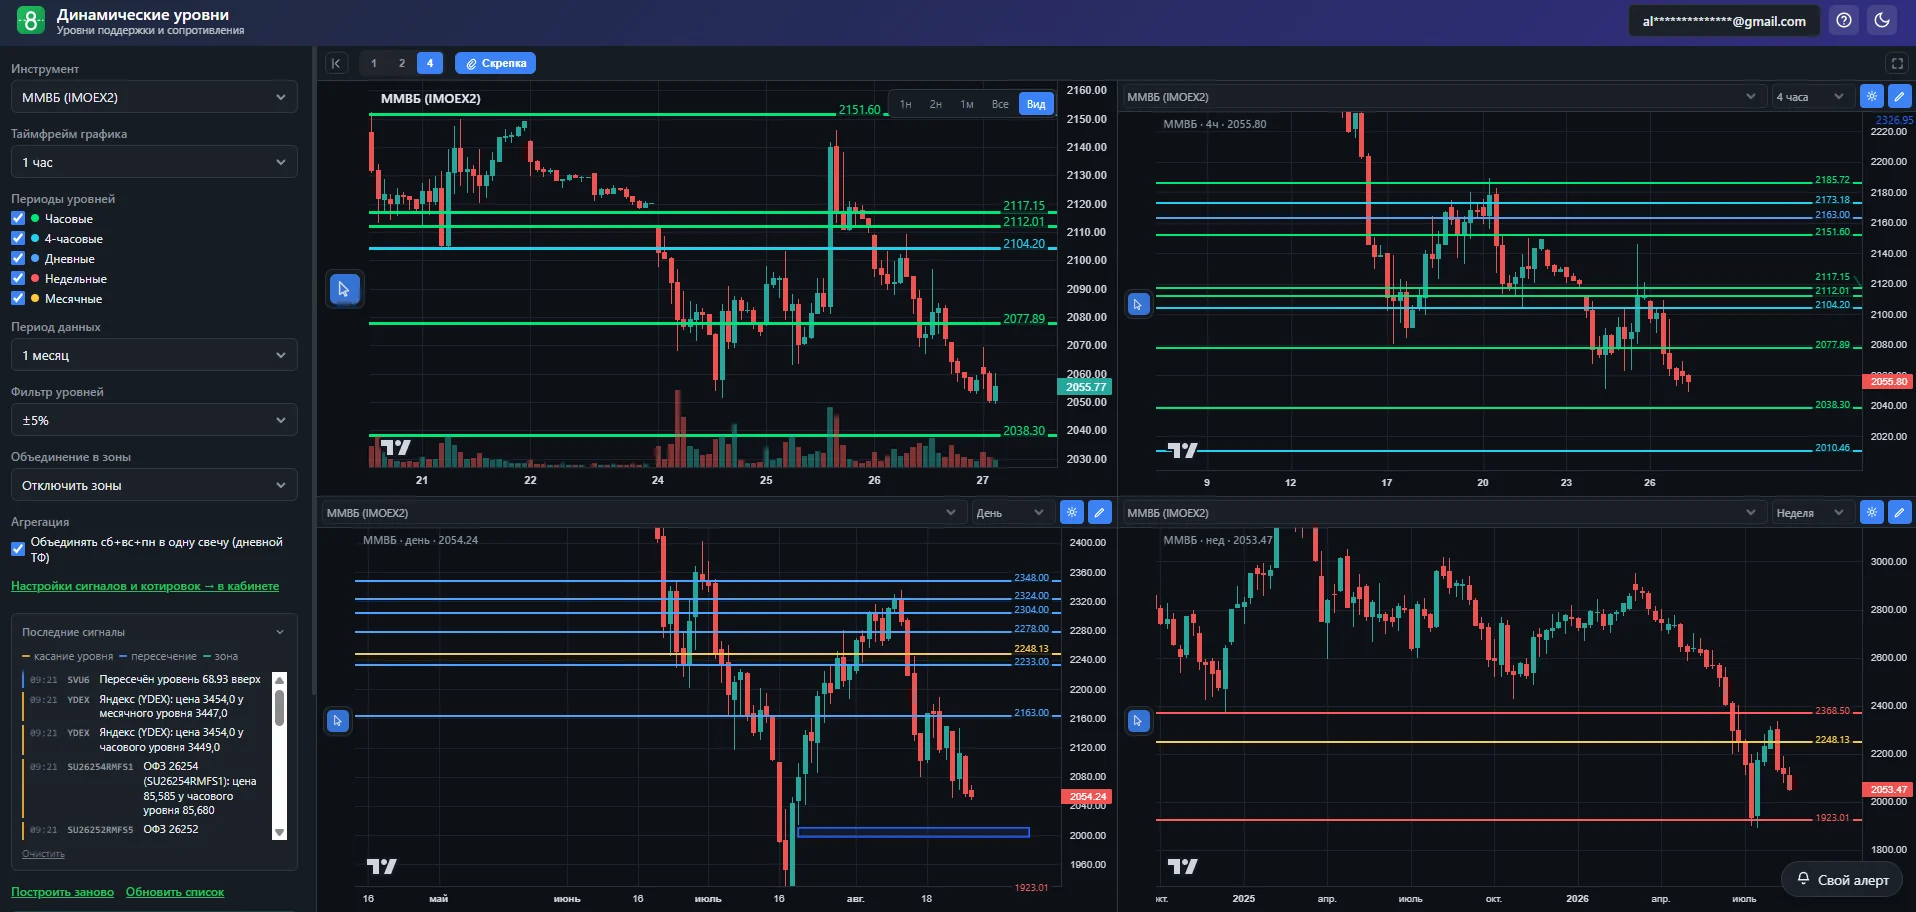1916x912 pixels.
Task: Toggle the Часовые levels checkbox
Action: pyautogui.click(x=18, y=218)
